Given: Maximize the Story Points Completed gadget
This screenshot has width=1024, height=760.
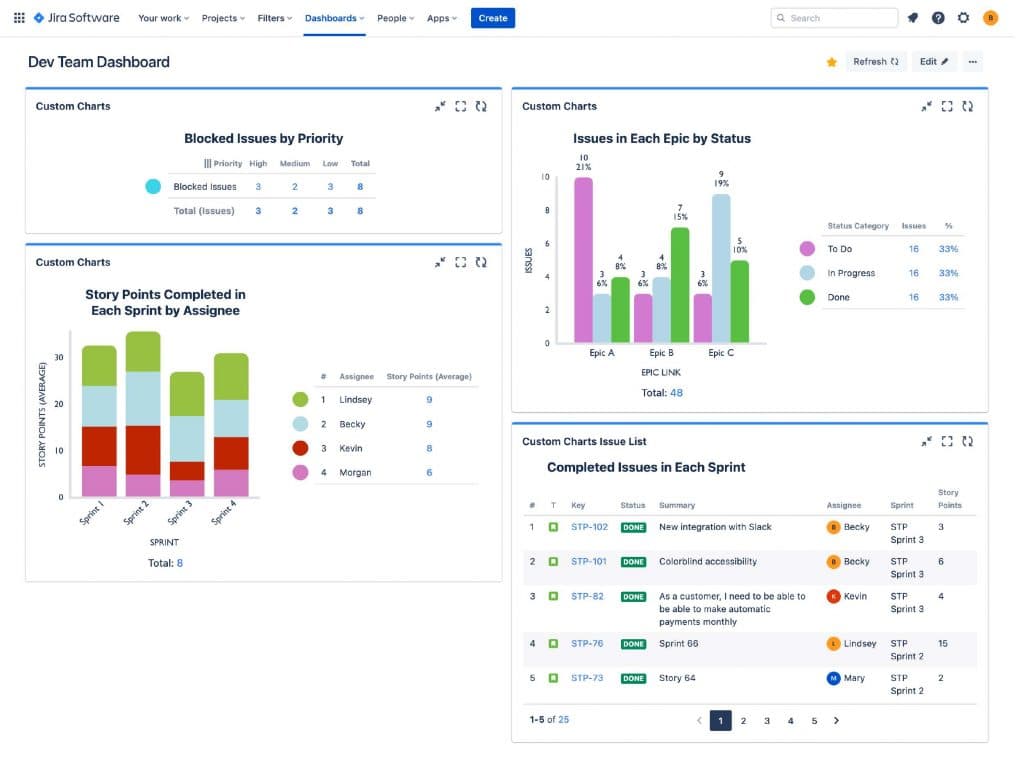Looking at the screenshot, I should pyautogui.click(x=460, y=262).
